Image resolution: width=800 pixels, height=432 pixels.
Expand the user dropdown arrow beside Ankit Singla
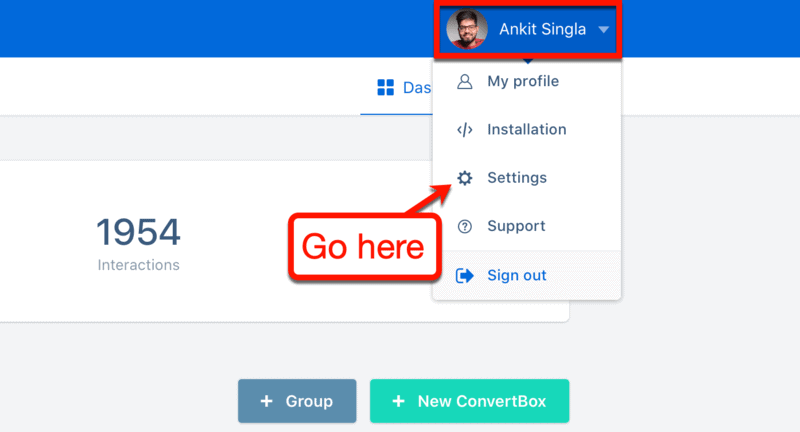[x=604, y=30]
